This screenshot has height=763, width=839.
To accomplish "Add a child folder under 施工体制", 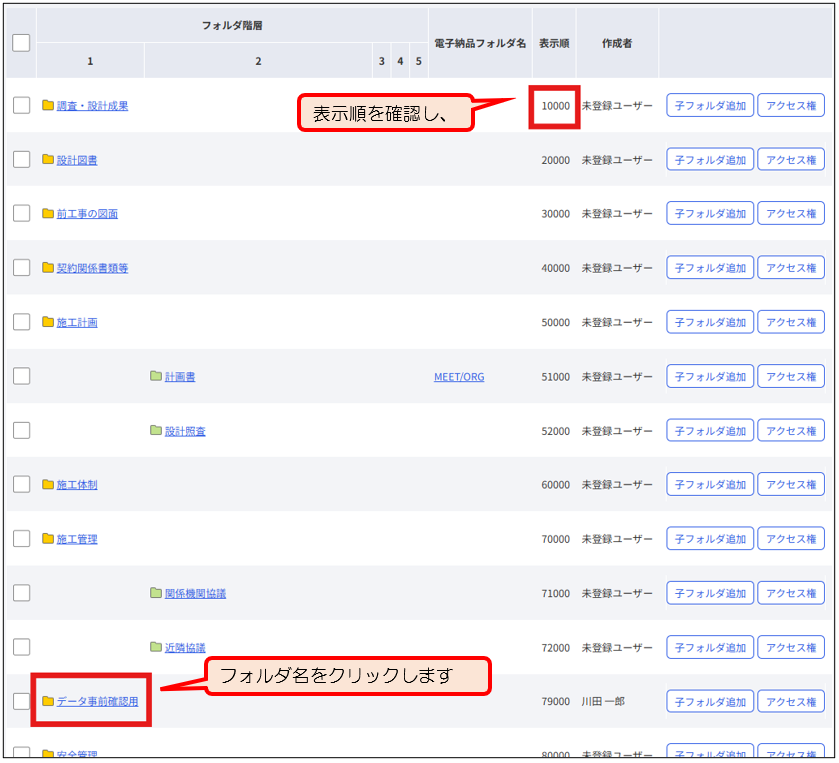I will point(710,484).
